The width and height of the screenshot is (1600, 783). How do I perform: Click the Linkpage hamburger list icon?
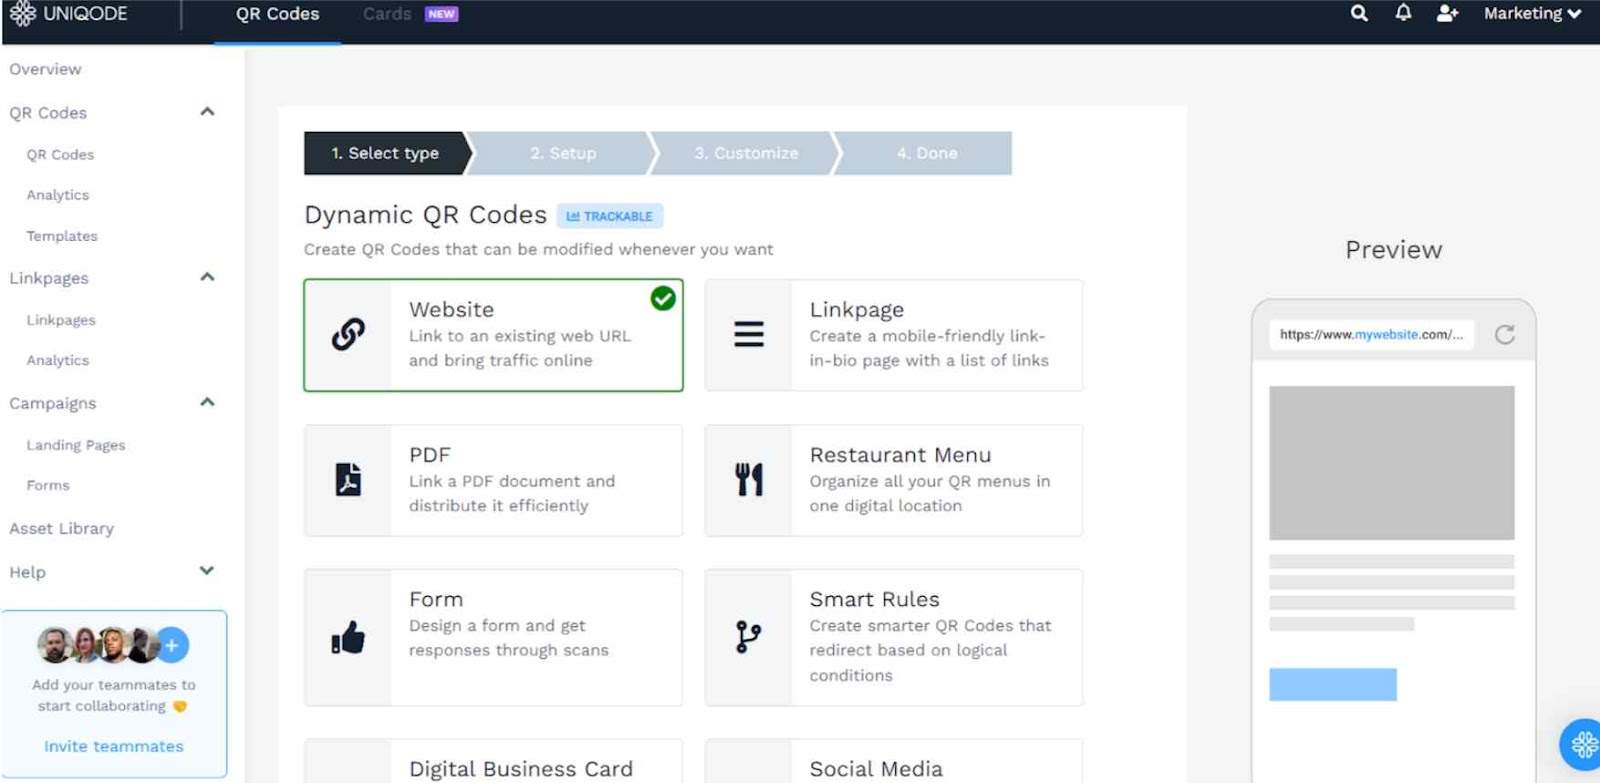[749, 334]
